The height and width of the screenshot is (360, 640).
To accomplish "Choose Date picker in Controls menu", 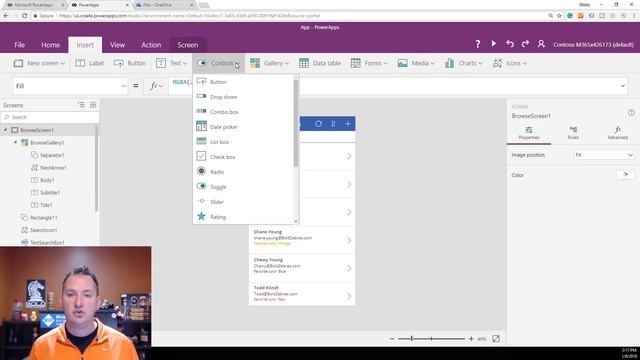I will [x=243, y=127].
